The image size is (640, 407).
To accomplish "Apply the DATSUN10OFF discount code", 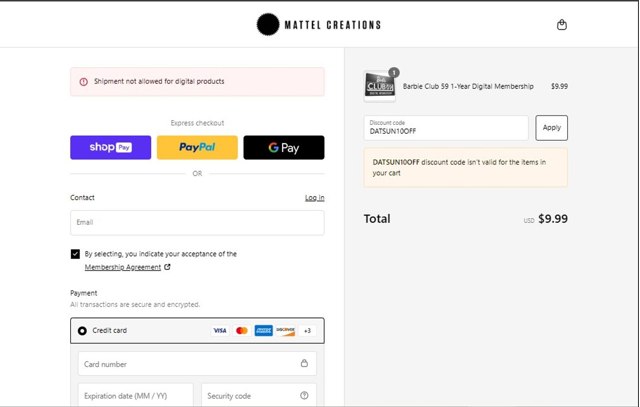I will tap(551, 128).
